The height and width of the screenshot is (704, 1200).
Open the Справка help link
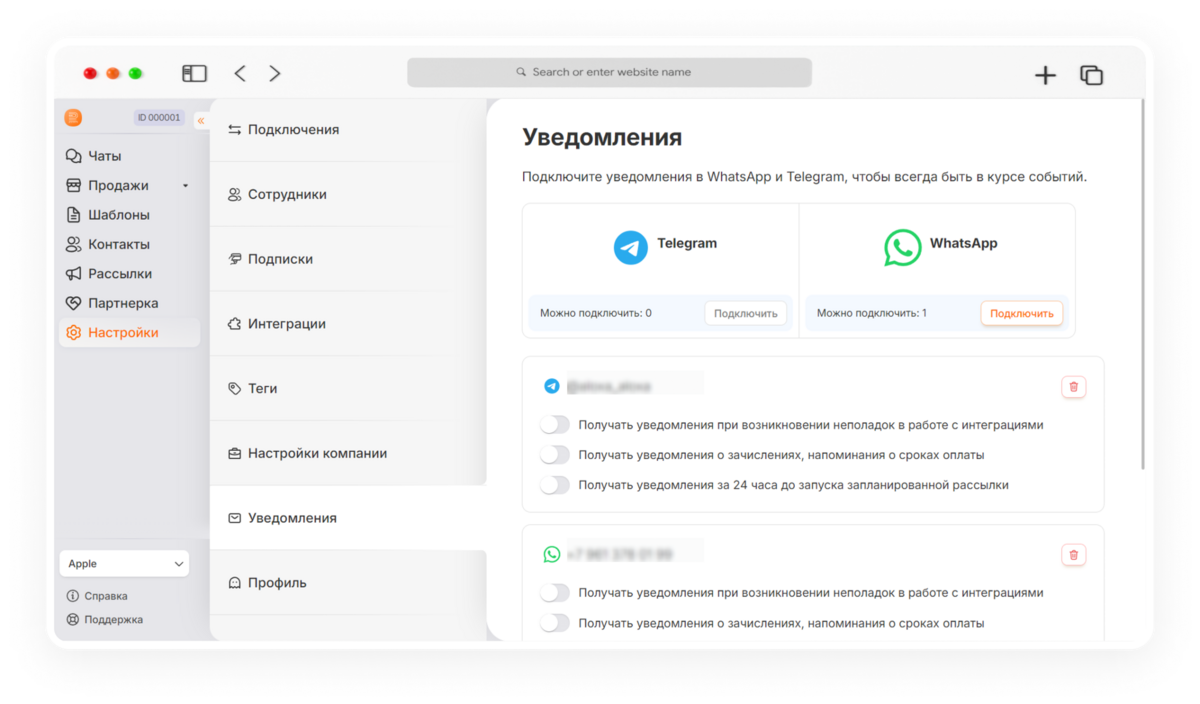click(x=97, y=596)
